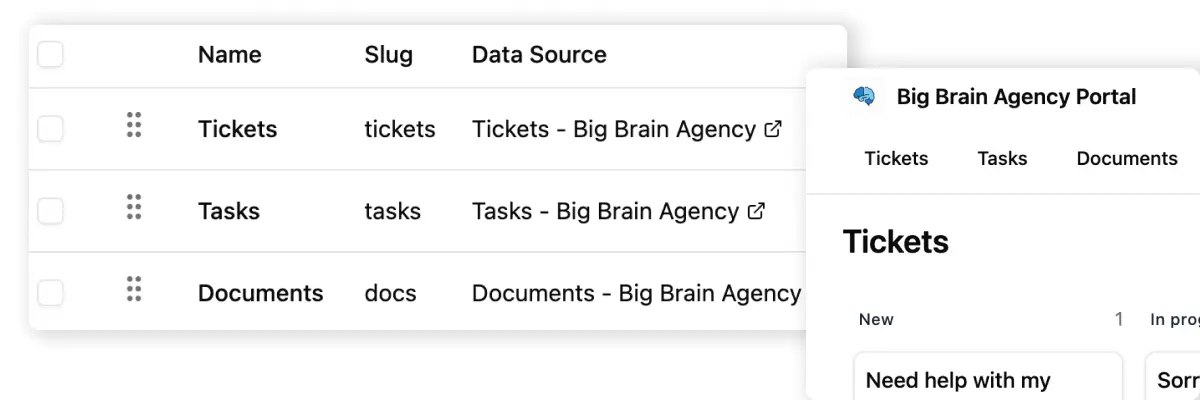Open the "Need help with my" ticket card
The width and height of the screenshot is (1200, 400).
988,378
